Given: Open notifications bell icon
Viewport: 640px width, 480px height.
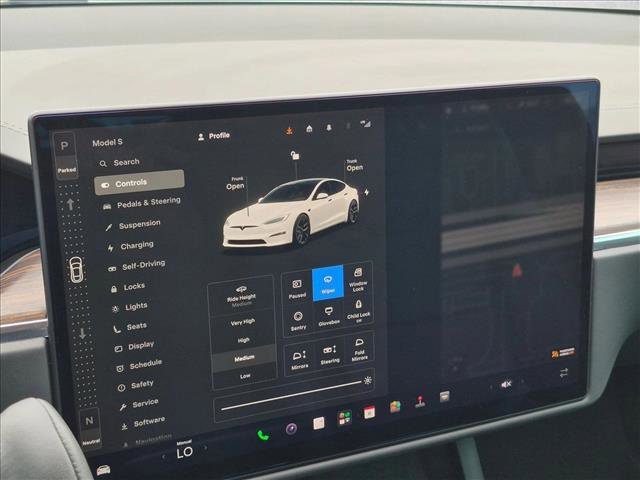Looking at the screenshot, I should (329, 128).
